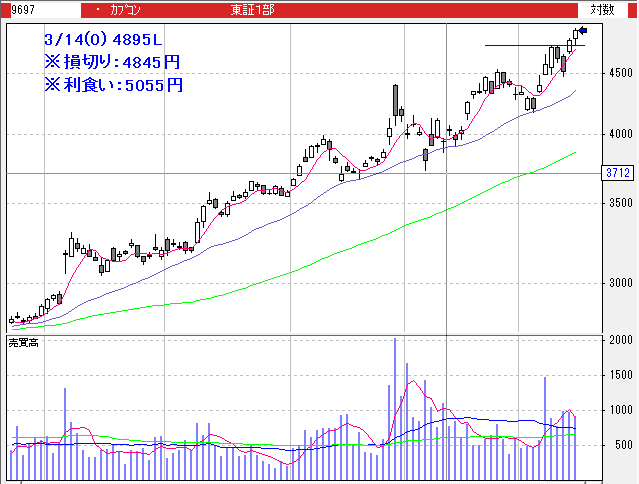Screen dimensions: 639x484
Task: Click the 3500 price axis label
Action: point(619,203)
